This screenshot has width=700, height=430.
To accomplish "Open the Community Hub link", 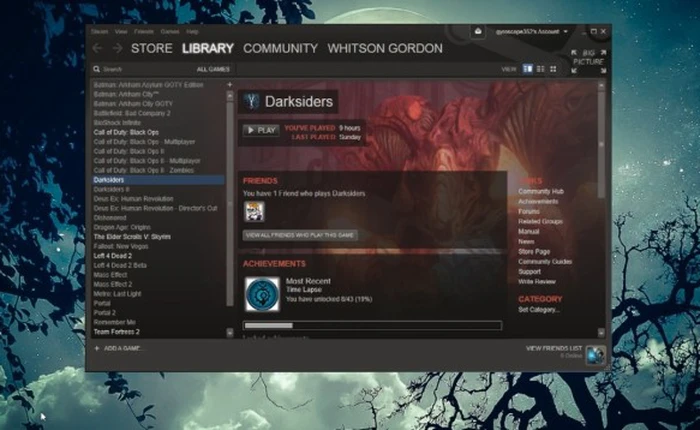I will tap(541, 191).
